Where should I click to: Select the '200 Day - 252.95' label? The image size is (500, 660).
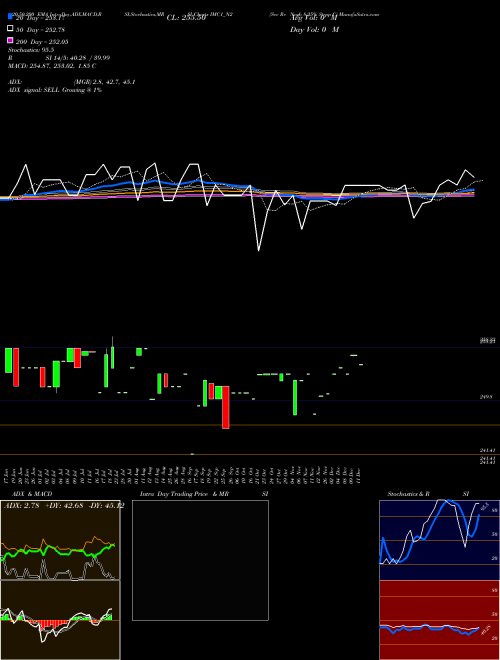coord(42,42)
